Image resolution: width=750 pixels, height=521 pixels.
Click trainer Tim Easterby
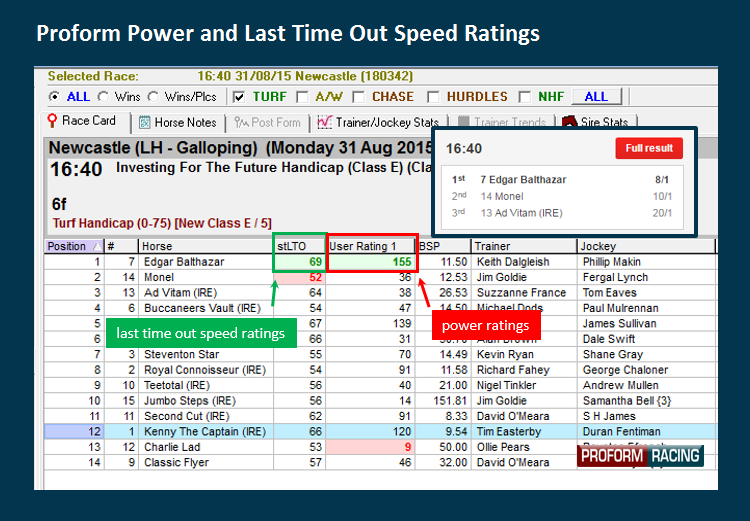pyautogui.click(x=508, y=432)
